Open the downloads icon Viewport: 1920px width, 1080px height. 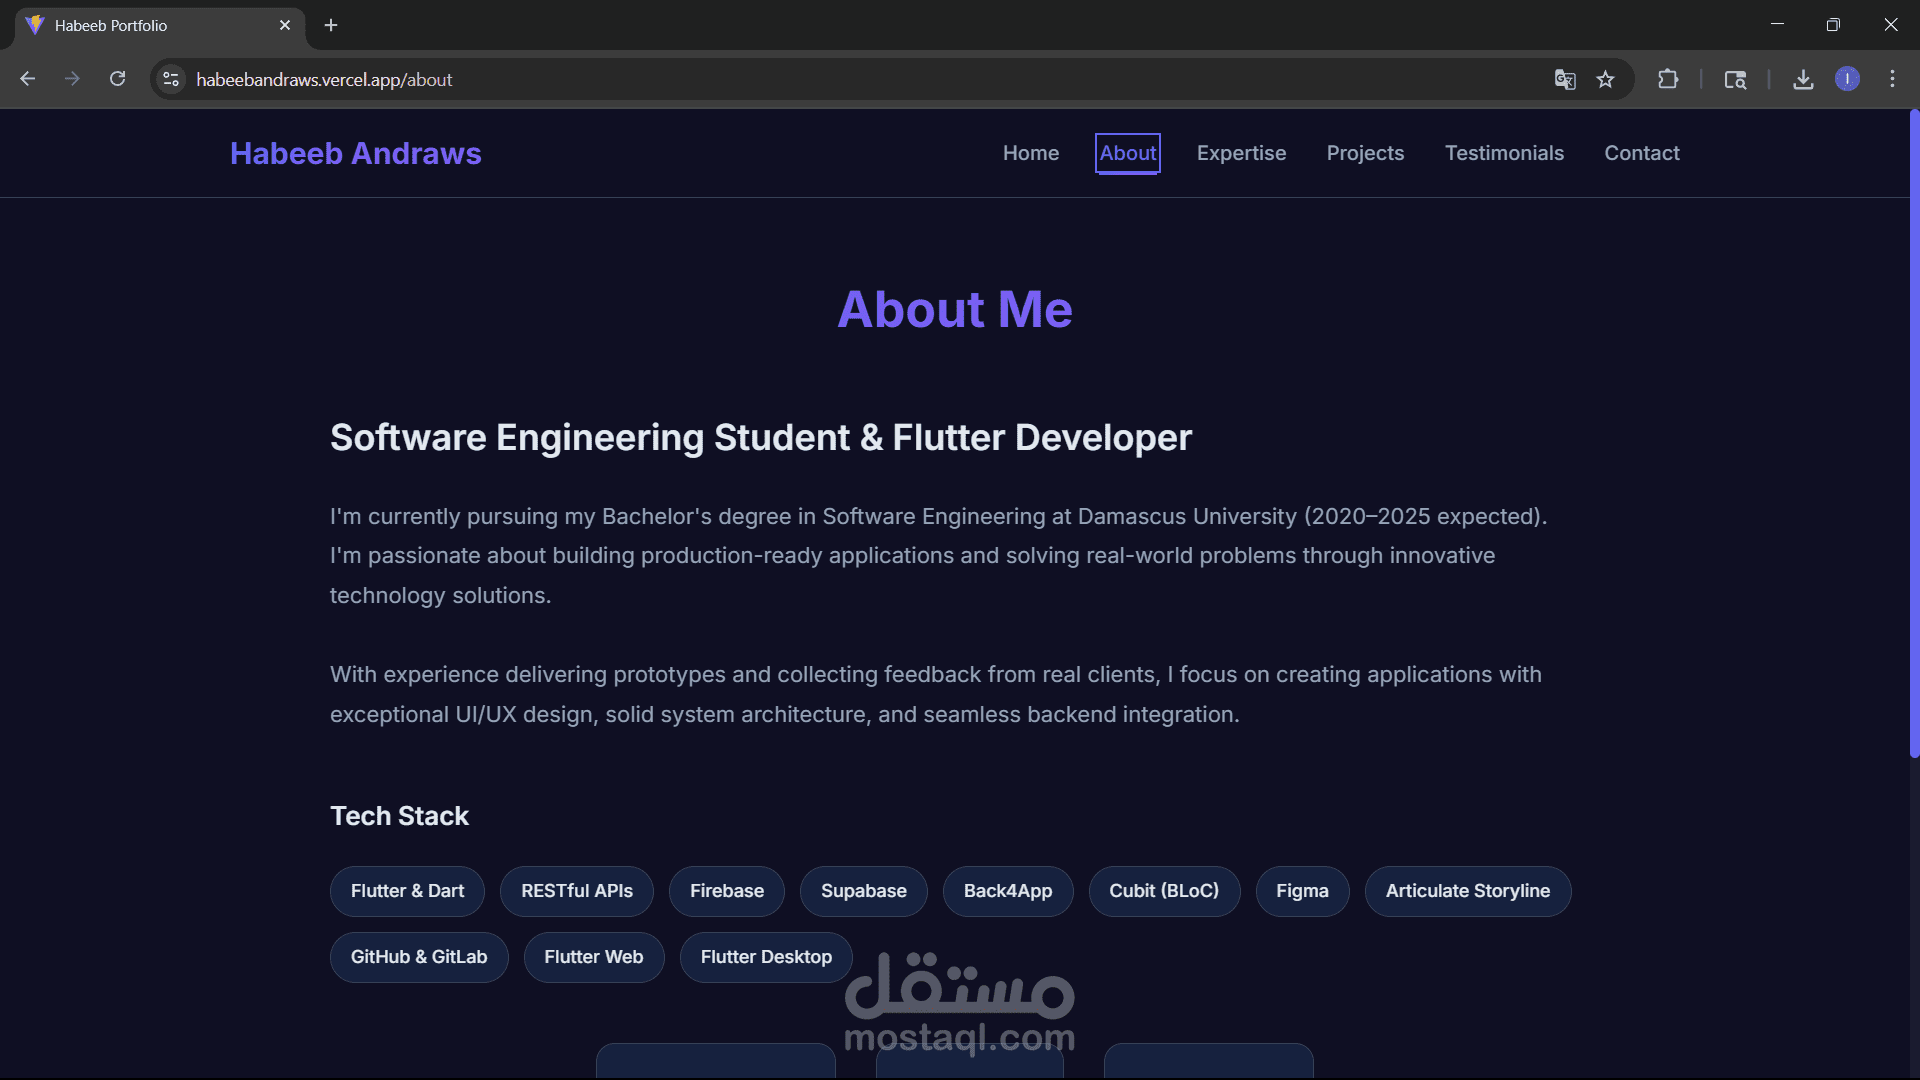1803,79
